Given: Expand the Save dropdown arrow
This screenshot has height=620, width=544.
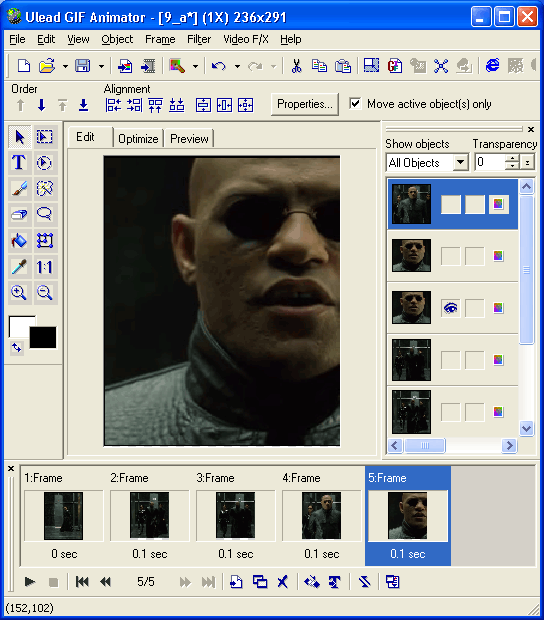Looking at the screenshot, I should tap(101, 66).
